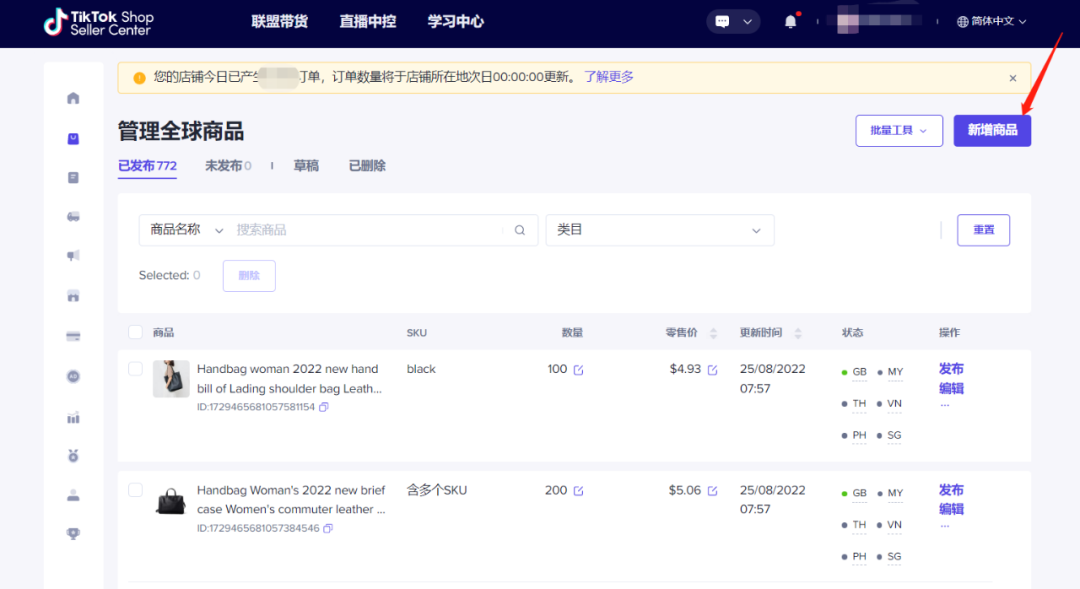Check the second product's briefcase checkbox
The image size is (1080, 589).
click(136, 490)
